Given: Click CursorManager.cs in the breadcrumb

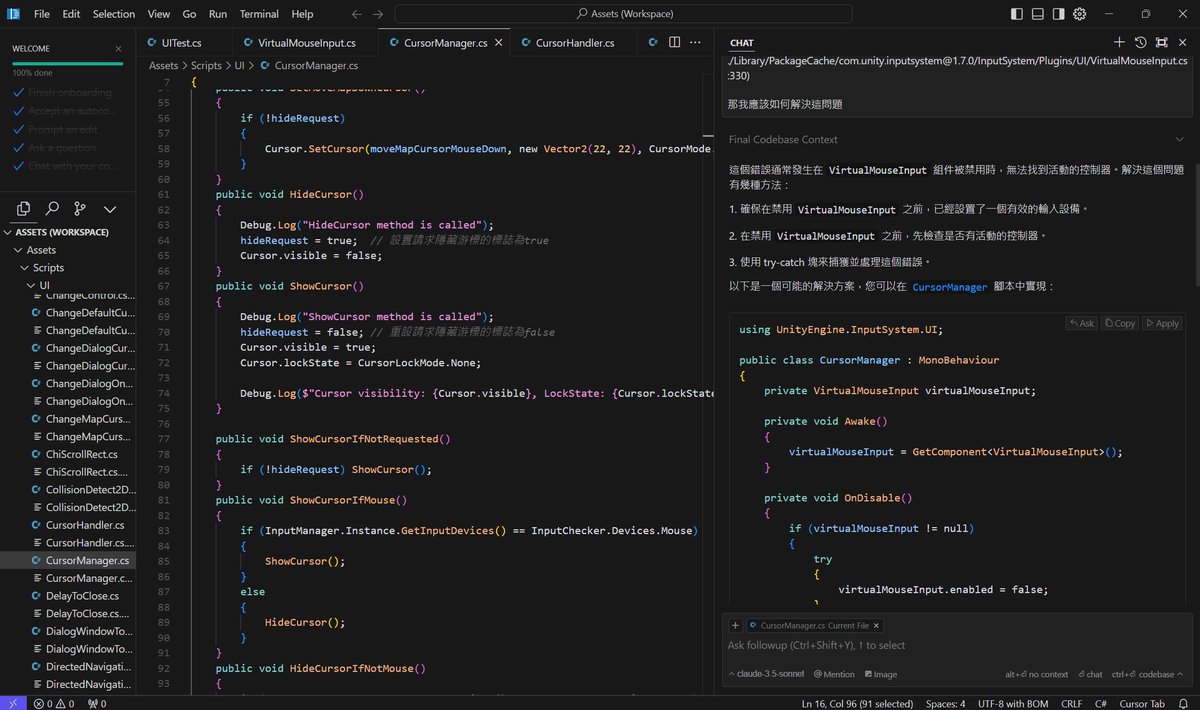Looking at the screenshot, I should point(316,65).
